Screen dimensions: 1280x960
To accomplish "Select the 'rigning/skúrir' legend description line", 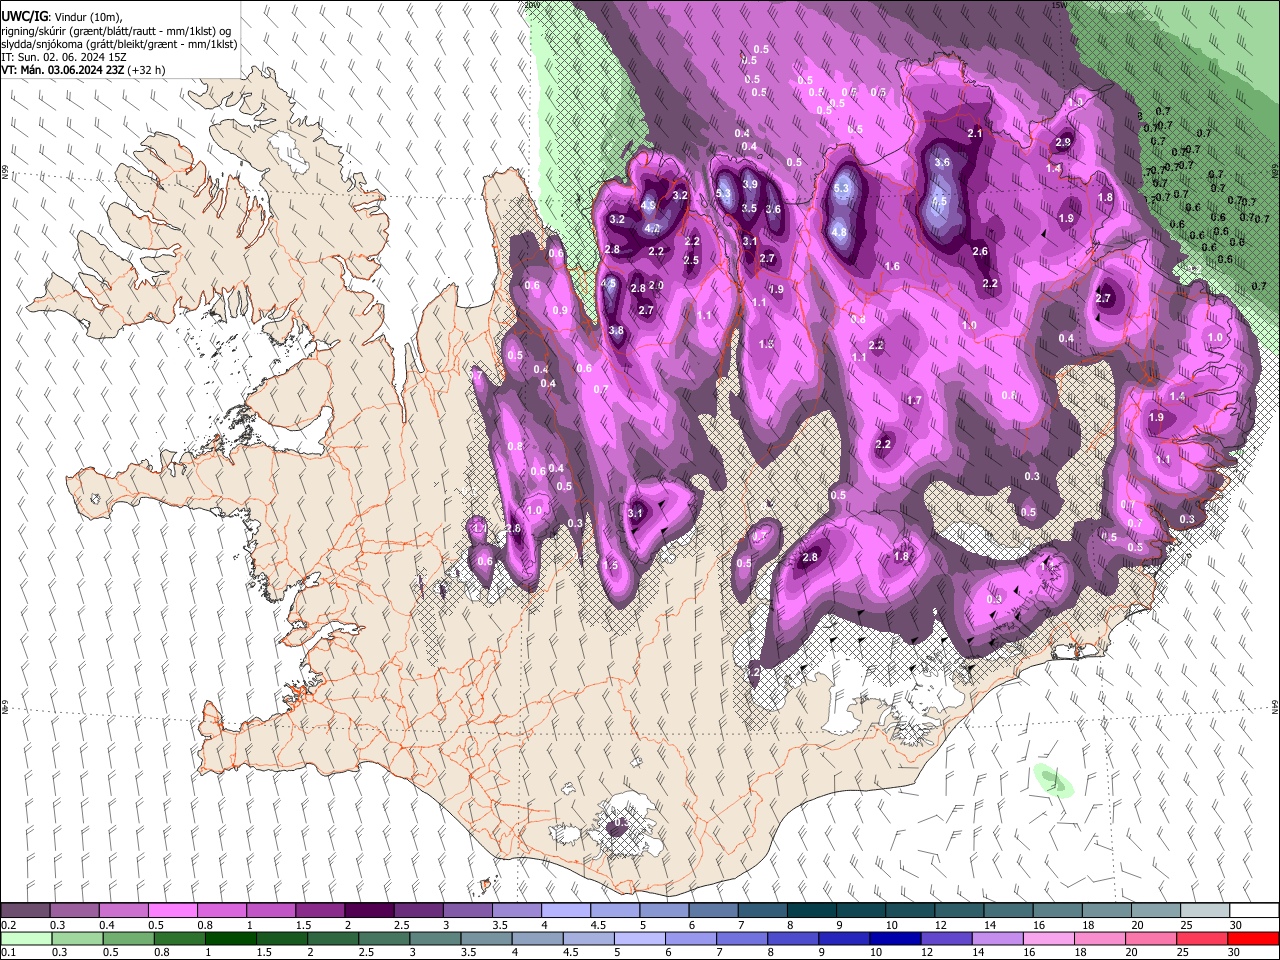I will click(x=117, y=30).
